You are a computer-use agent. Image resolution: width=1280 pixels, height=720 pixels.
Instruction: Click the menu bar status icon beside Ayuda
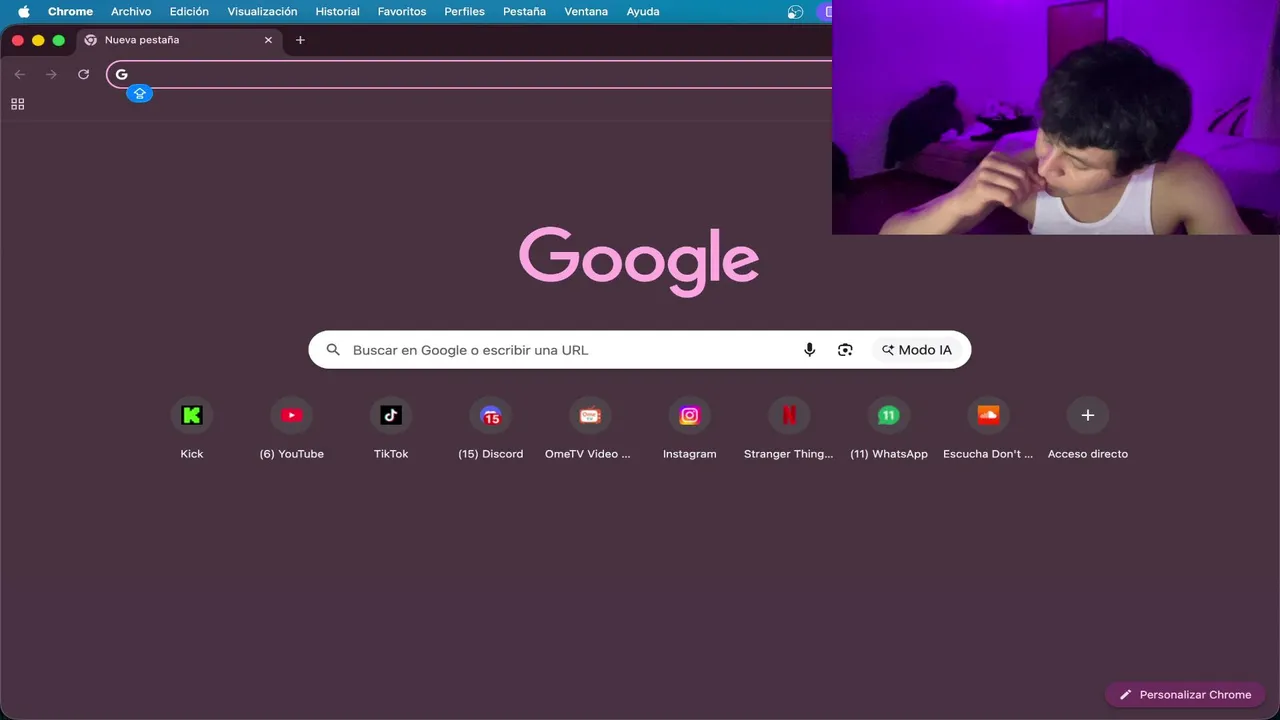(x=795, y=12)
